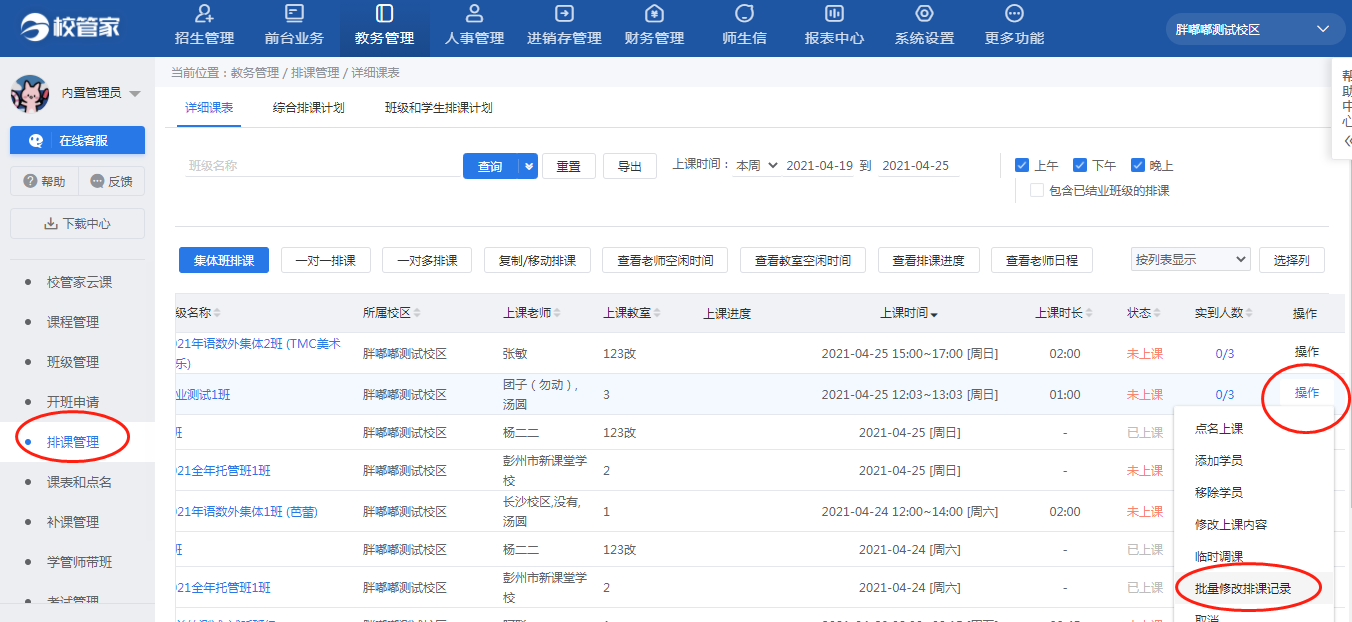Toggle the 上午 checkbox

pyautogui.click(x=1022, y=165)
